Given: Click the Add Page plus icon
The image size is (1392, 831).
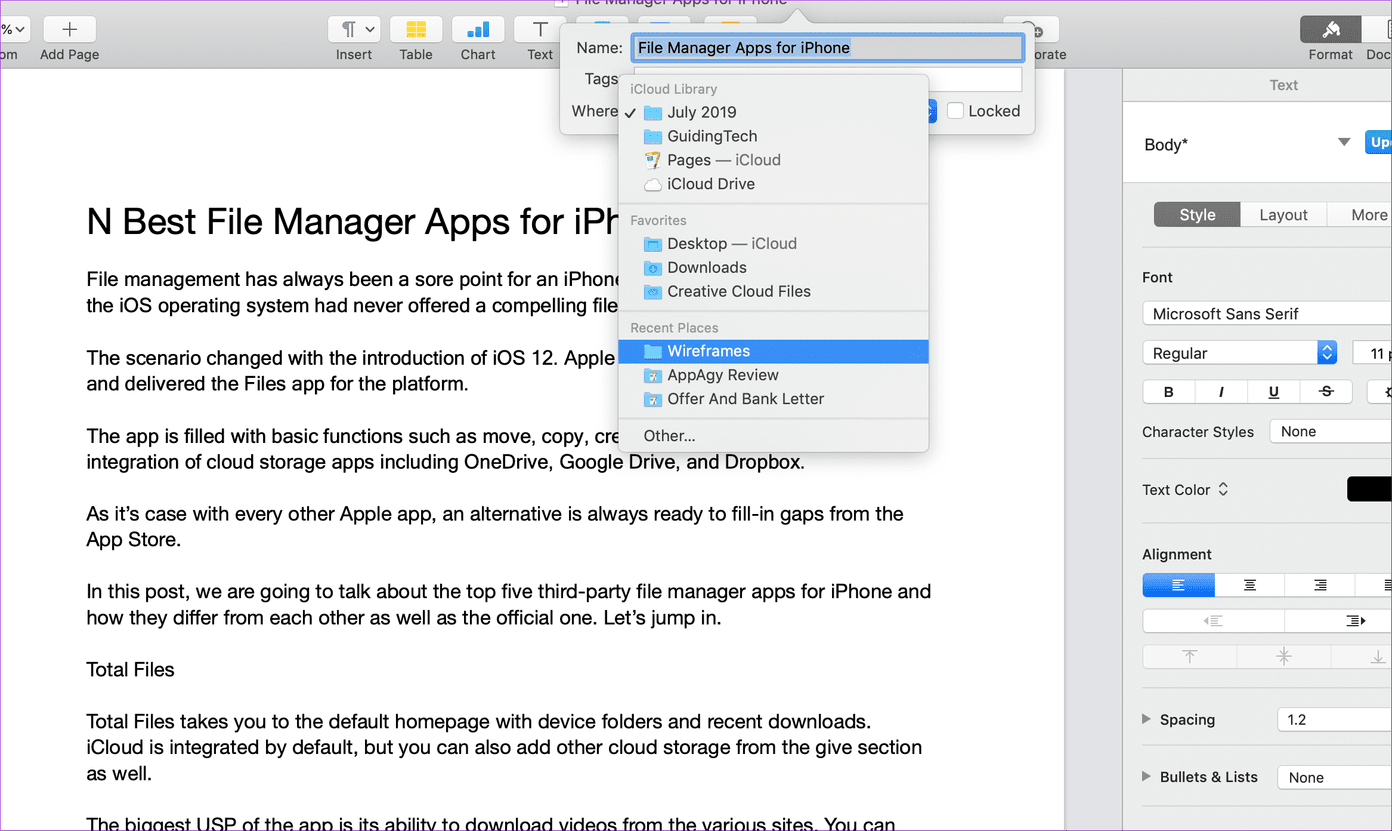Looking at the screenshot, I should point(69,29).
